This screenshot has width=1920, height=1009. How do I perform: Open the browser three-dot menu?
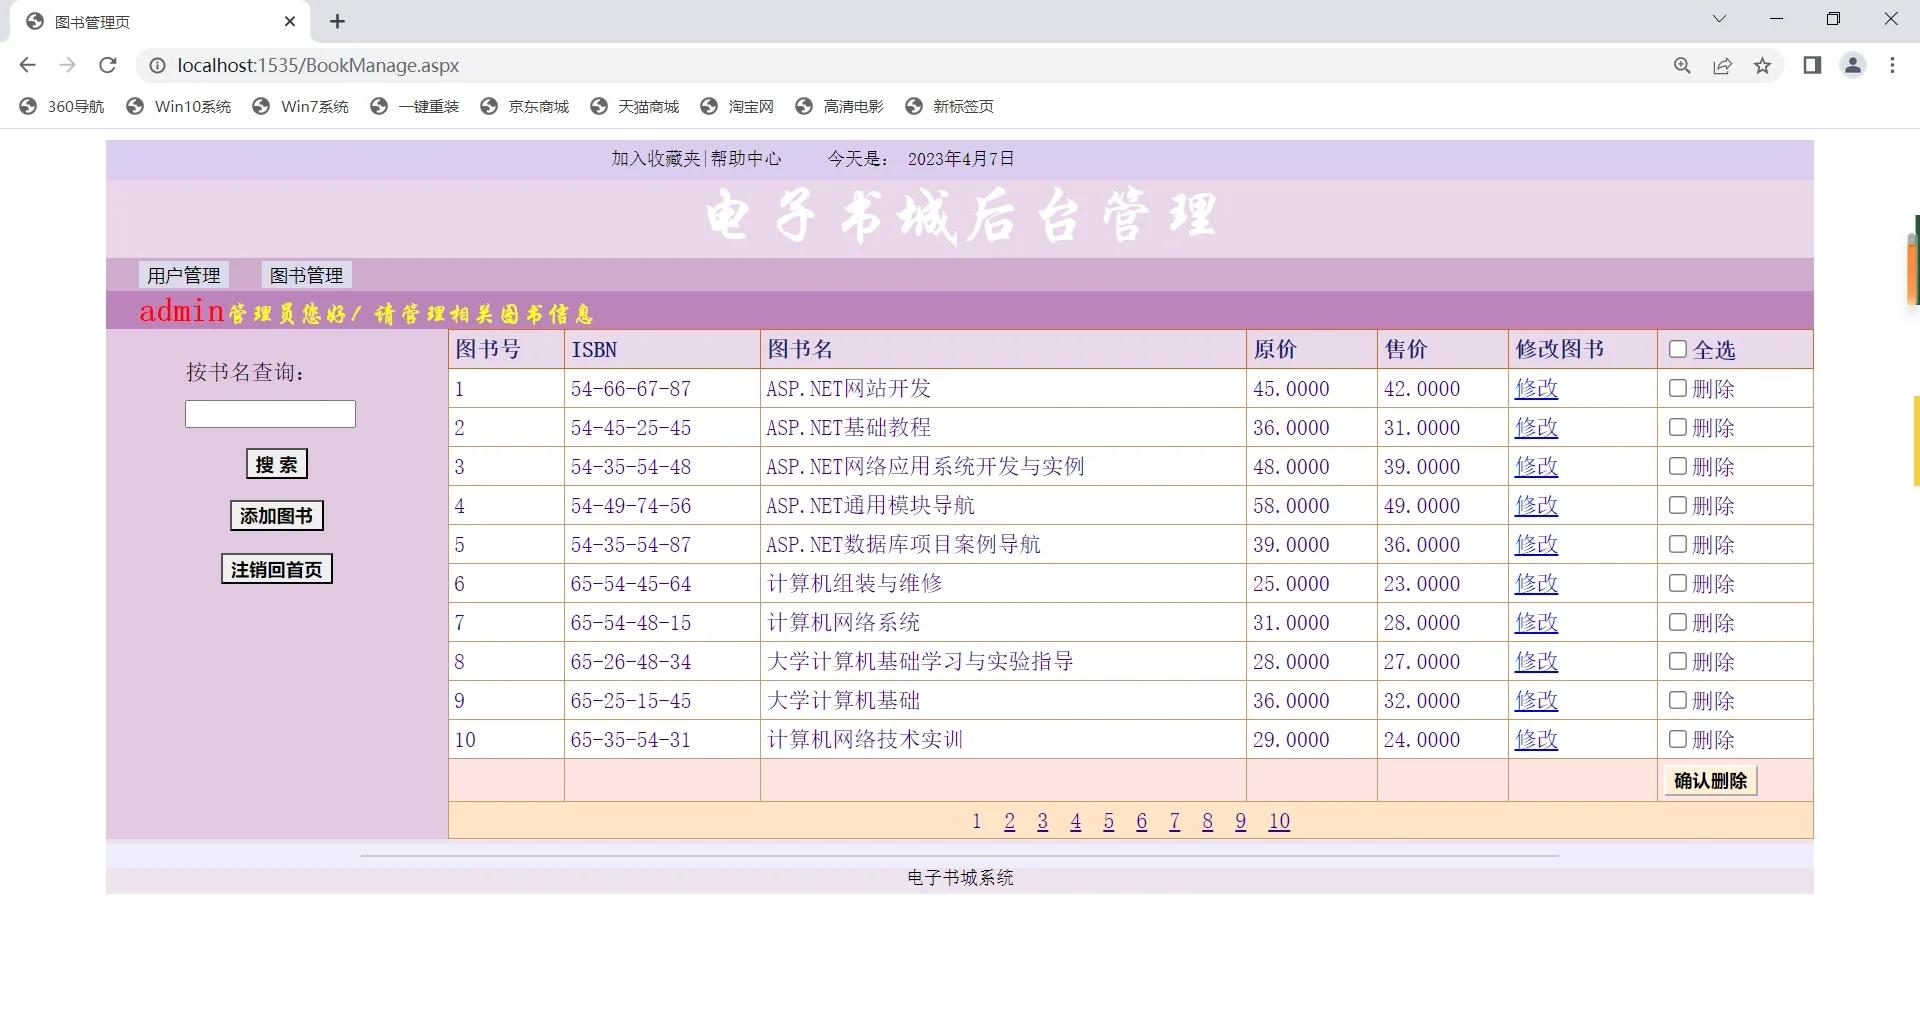[x=1892, y=66]
